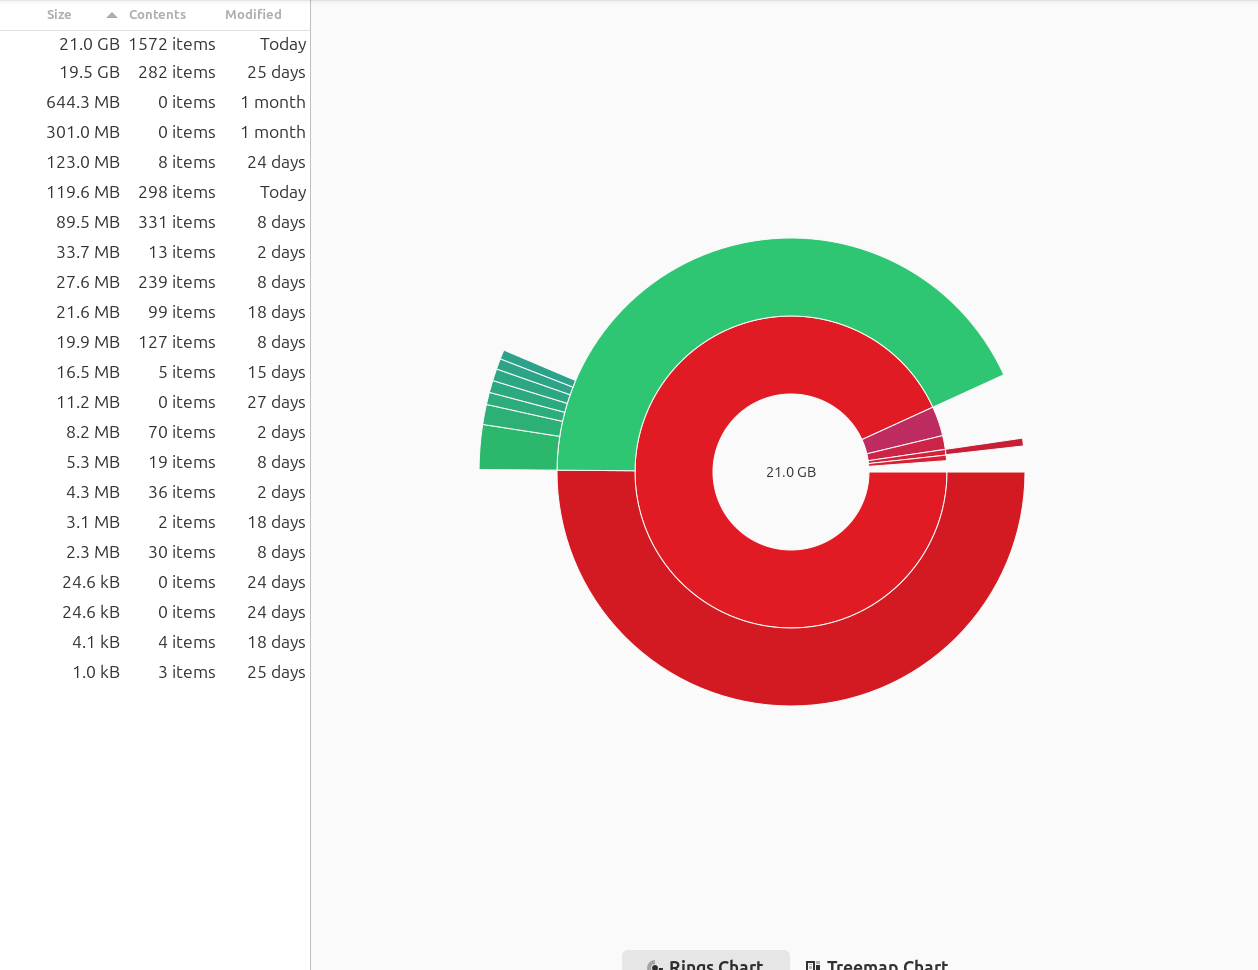Select the 27.6 MB row
1258x970 pixels.
click(155, 282)
